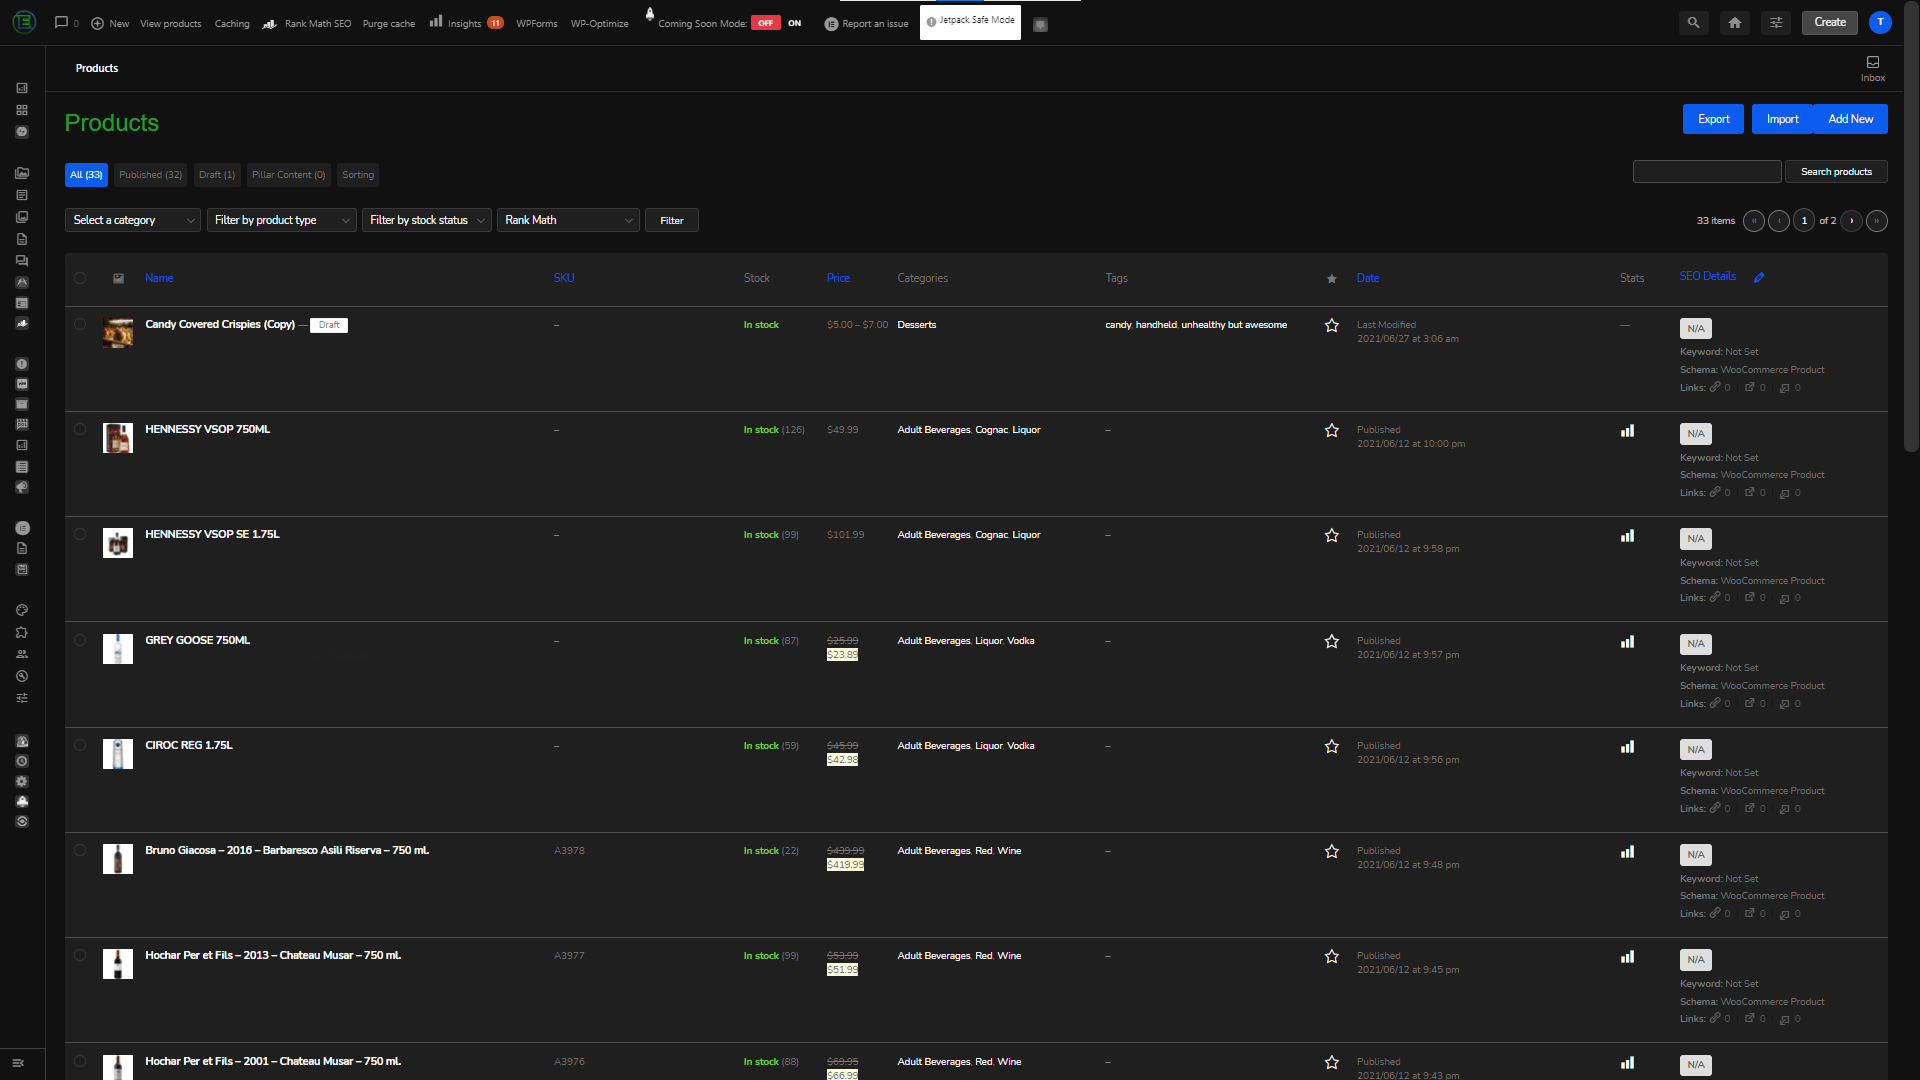Screen dimensions: 1920x1080
Task: Check the Bruno Giacosa Barbaresco row
Action: coord(80,850)
